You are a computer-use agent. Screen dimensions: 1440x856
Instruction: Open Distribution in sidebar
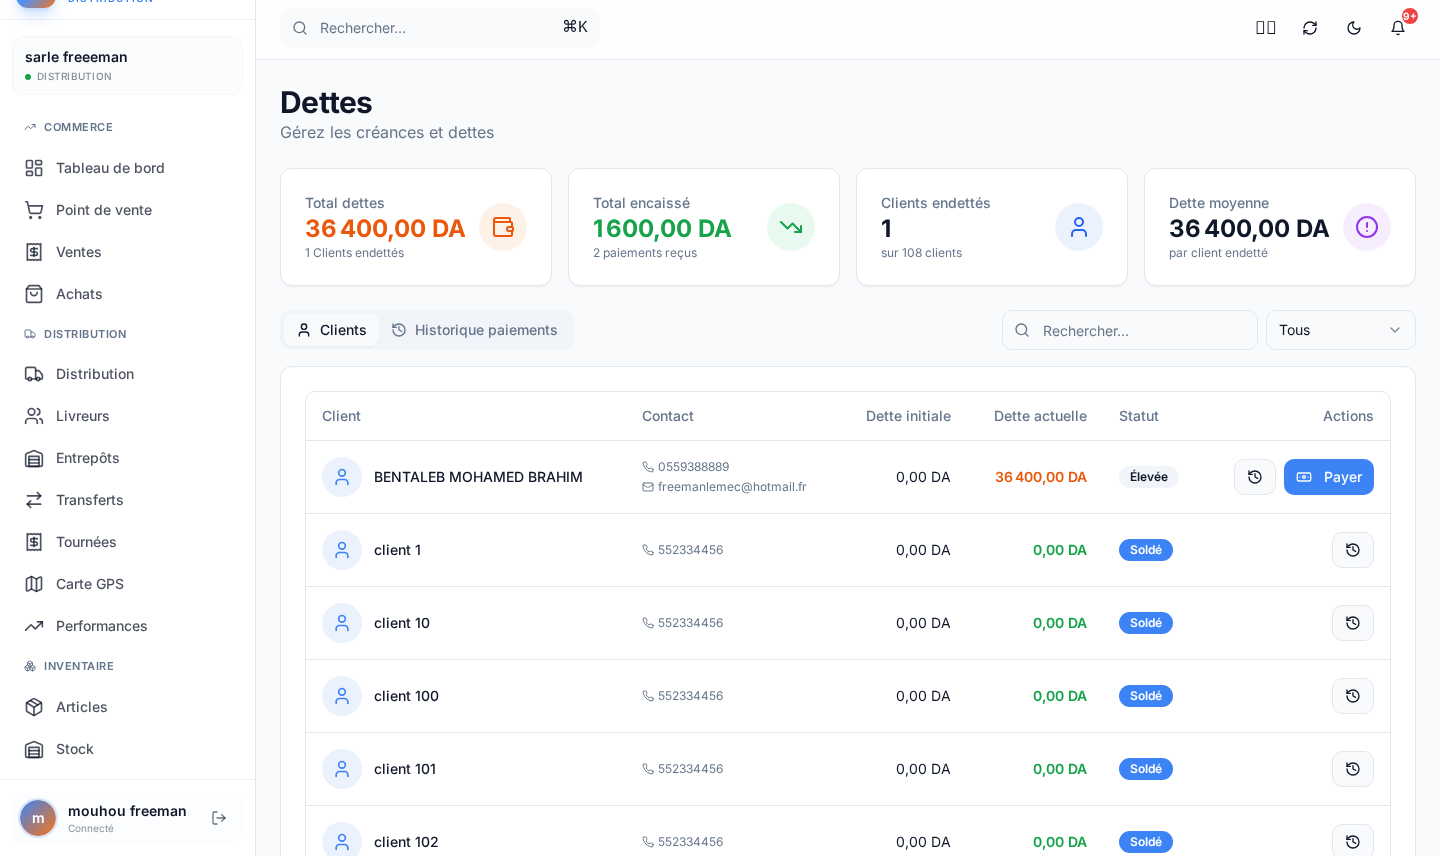point(127,374)
